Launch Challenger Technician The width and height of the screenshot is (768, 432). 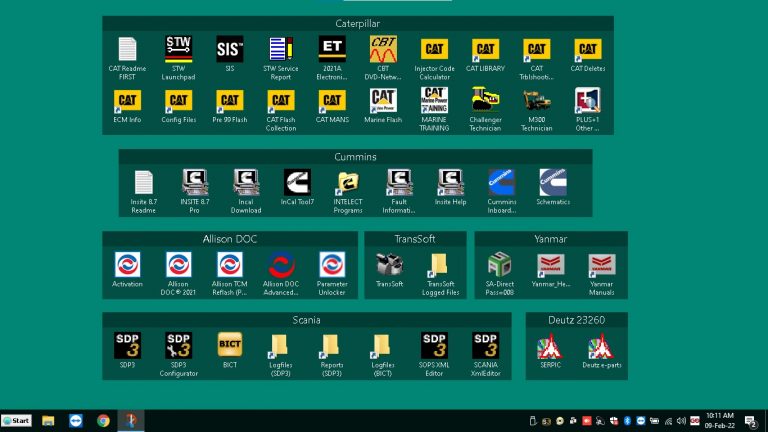(x=485, y=100)
